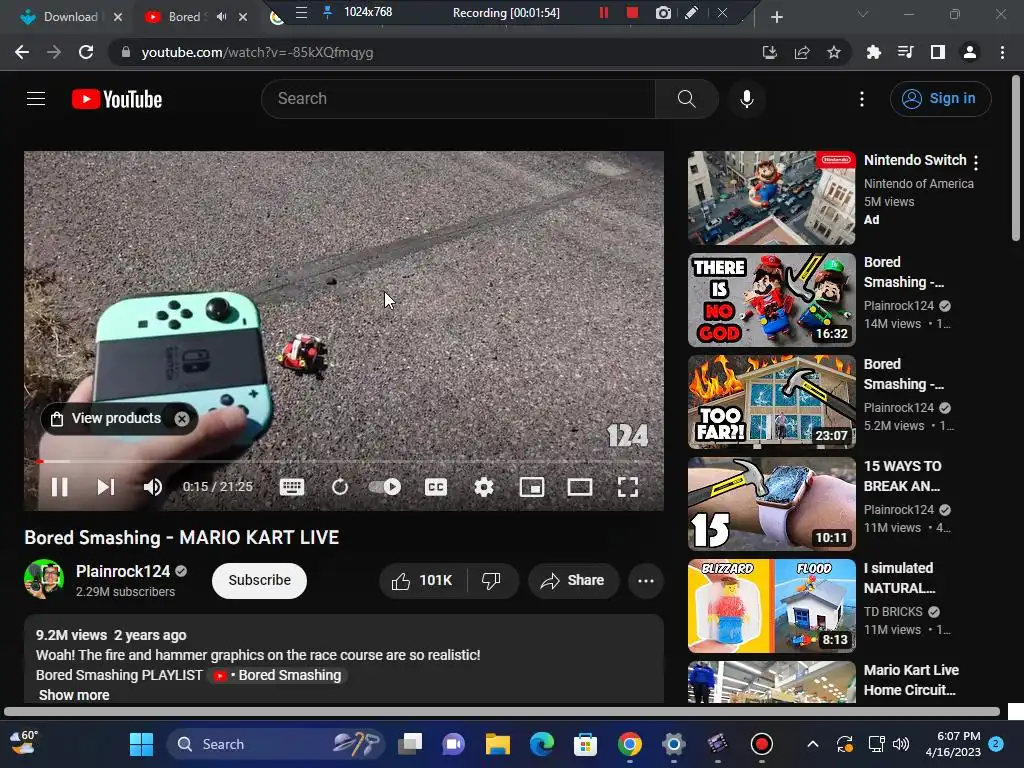
Task: Play the THERE IS NO GOD video thumbnail
Action: tap(771, 300)
